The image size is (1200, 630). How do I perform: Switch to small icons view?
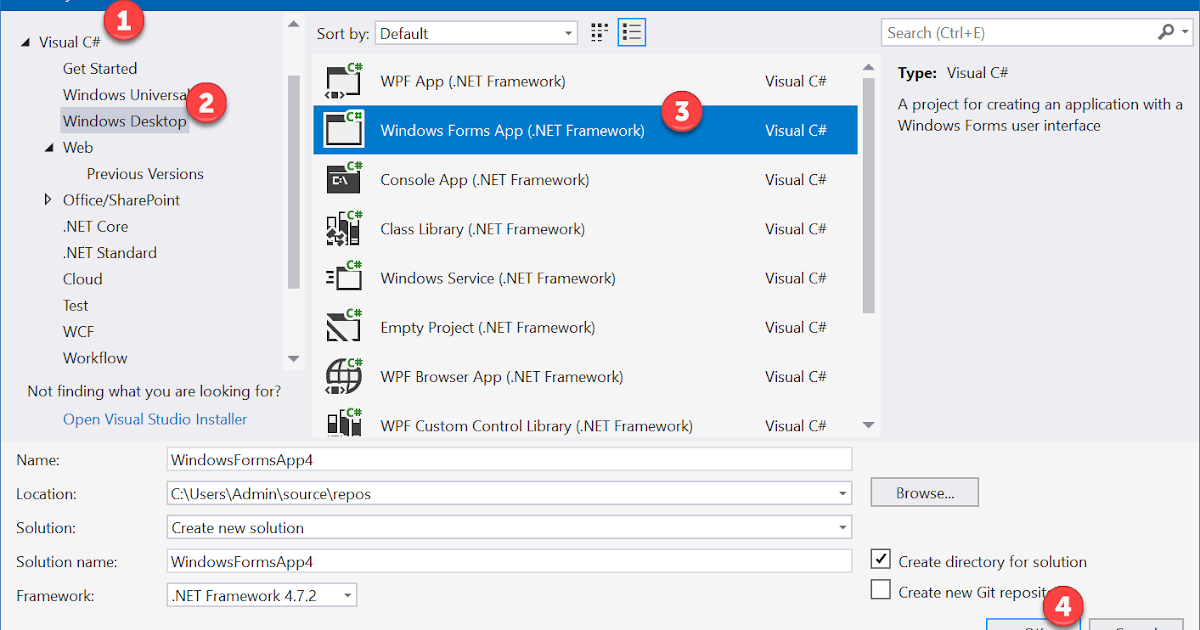click(598, 32)
